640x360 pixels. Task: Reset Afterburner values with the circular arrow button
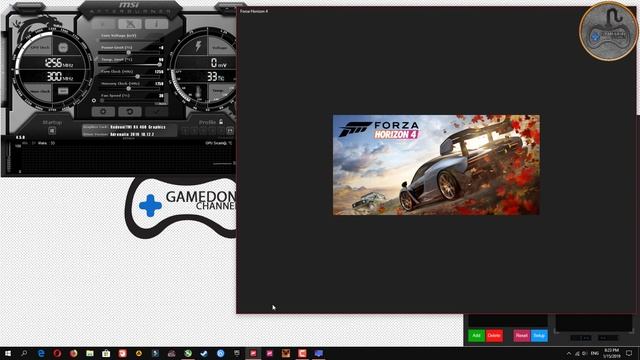(x=130, y=111)
